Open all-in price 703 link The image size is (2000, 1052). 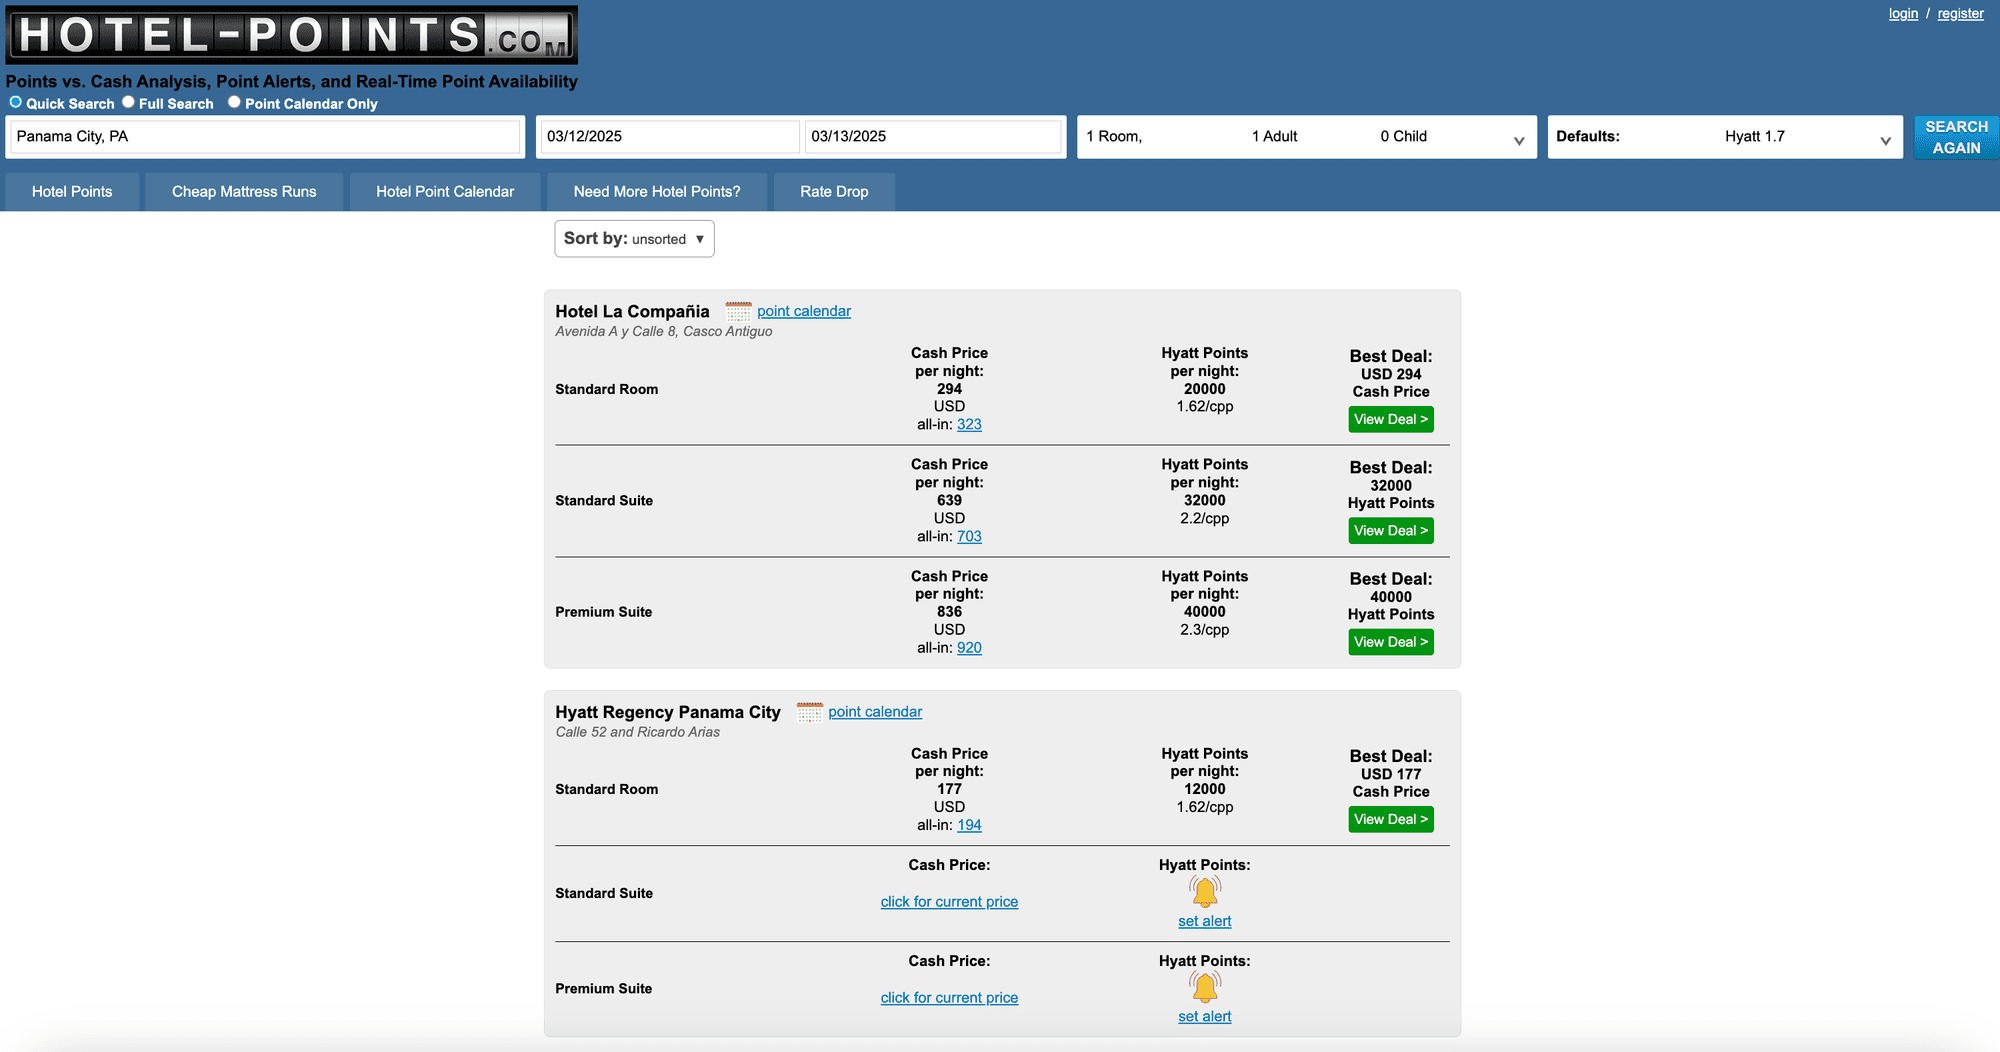(x=969, y=537)
